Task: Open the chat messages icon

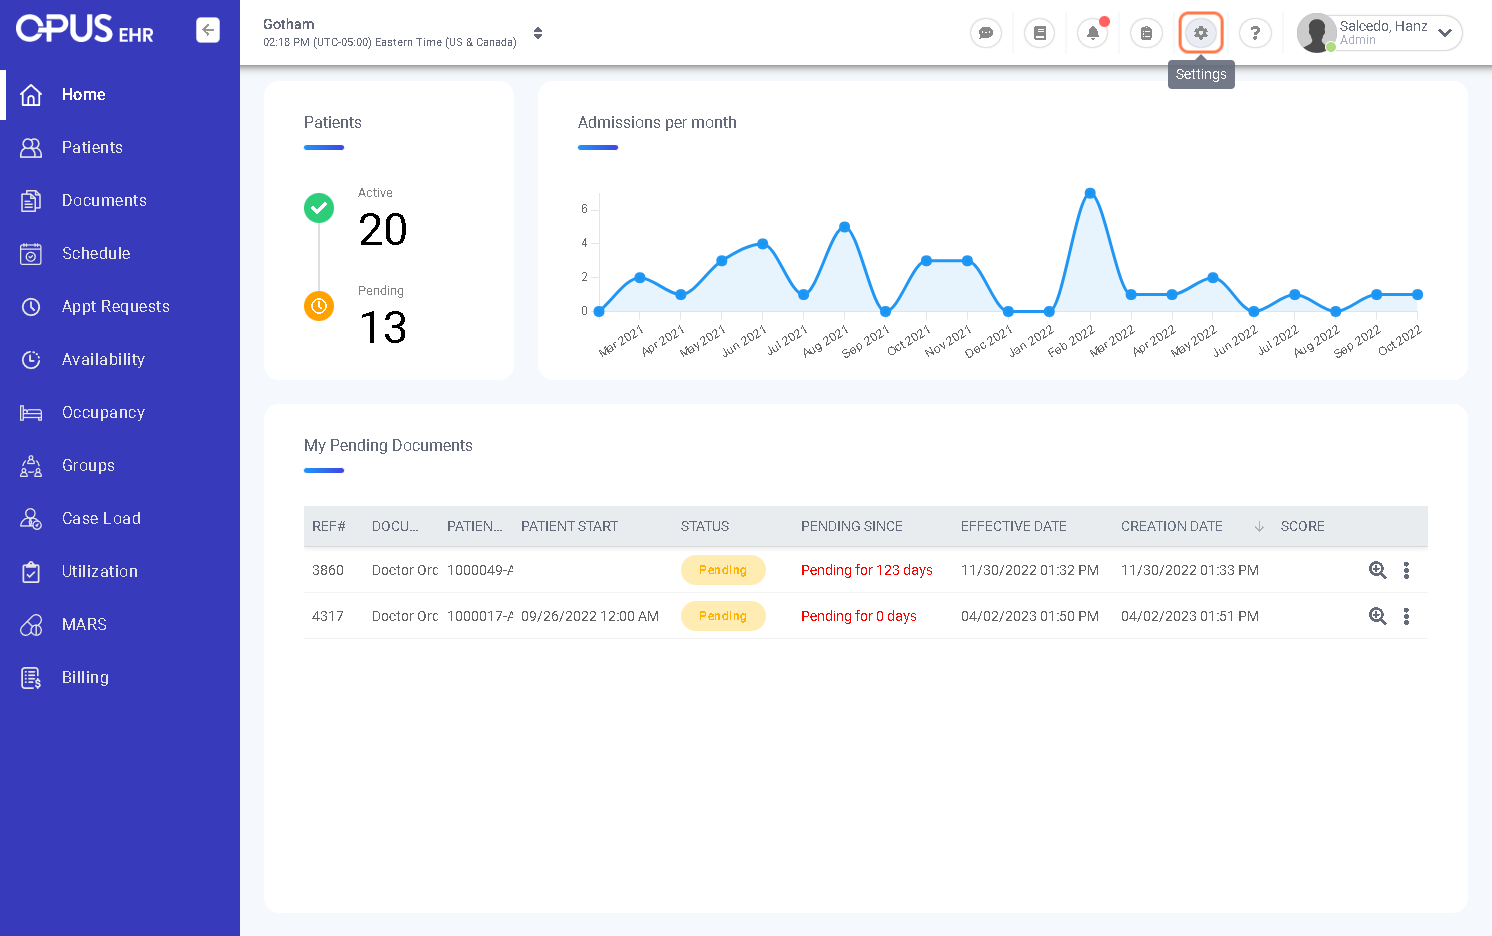Action: tap(986, 33)
